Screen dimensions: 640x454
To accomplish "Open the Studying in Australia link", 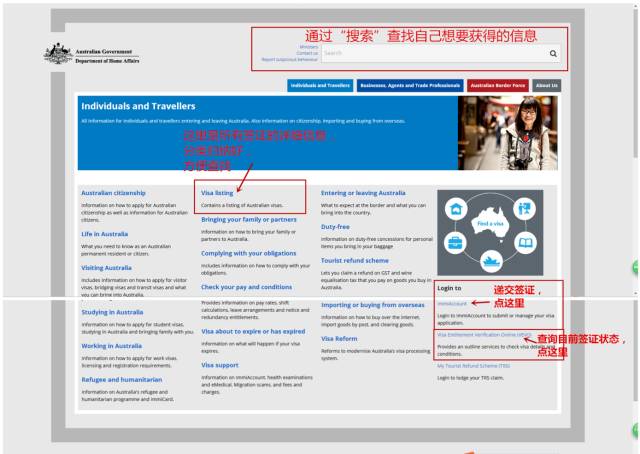I will point(112,312).
